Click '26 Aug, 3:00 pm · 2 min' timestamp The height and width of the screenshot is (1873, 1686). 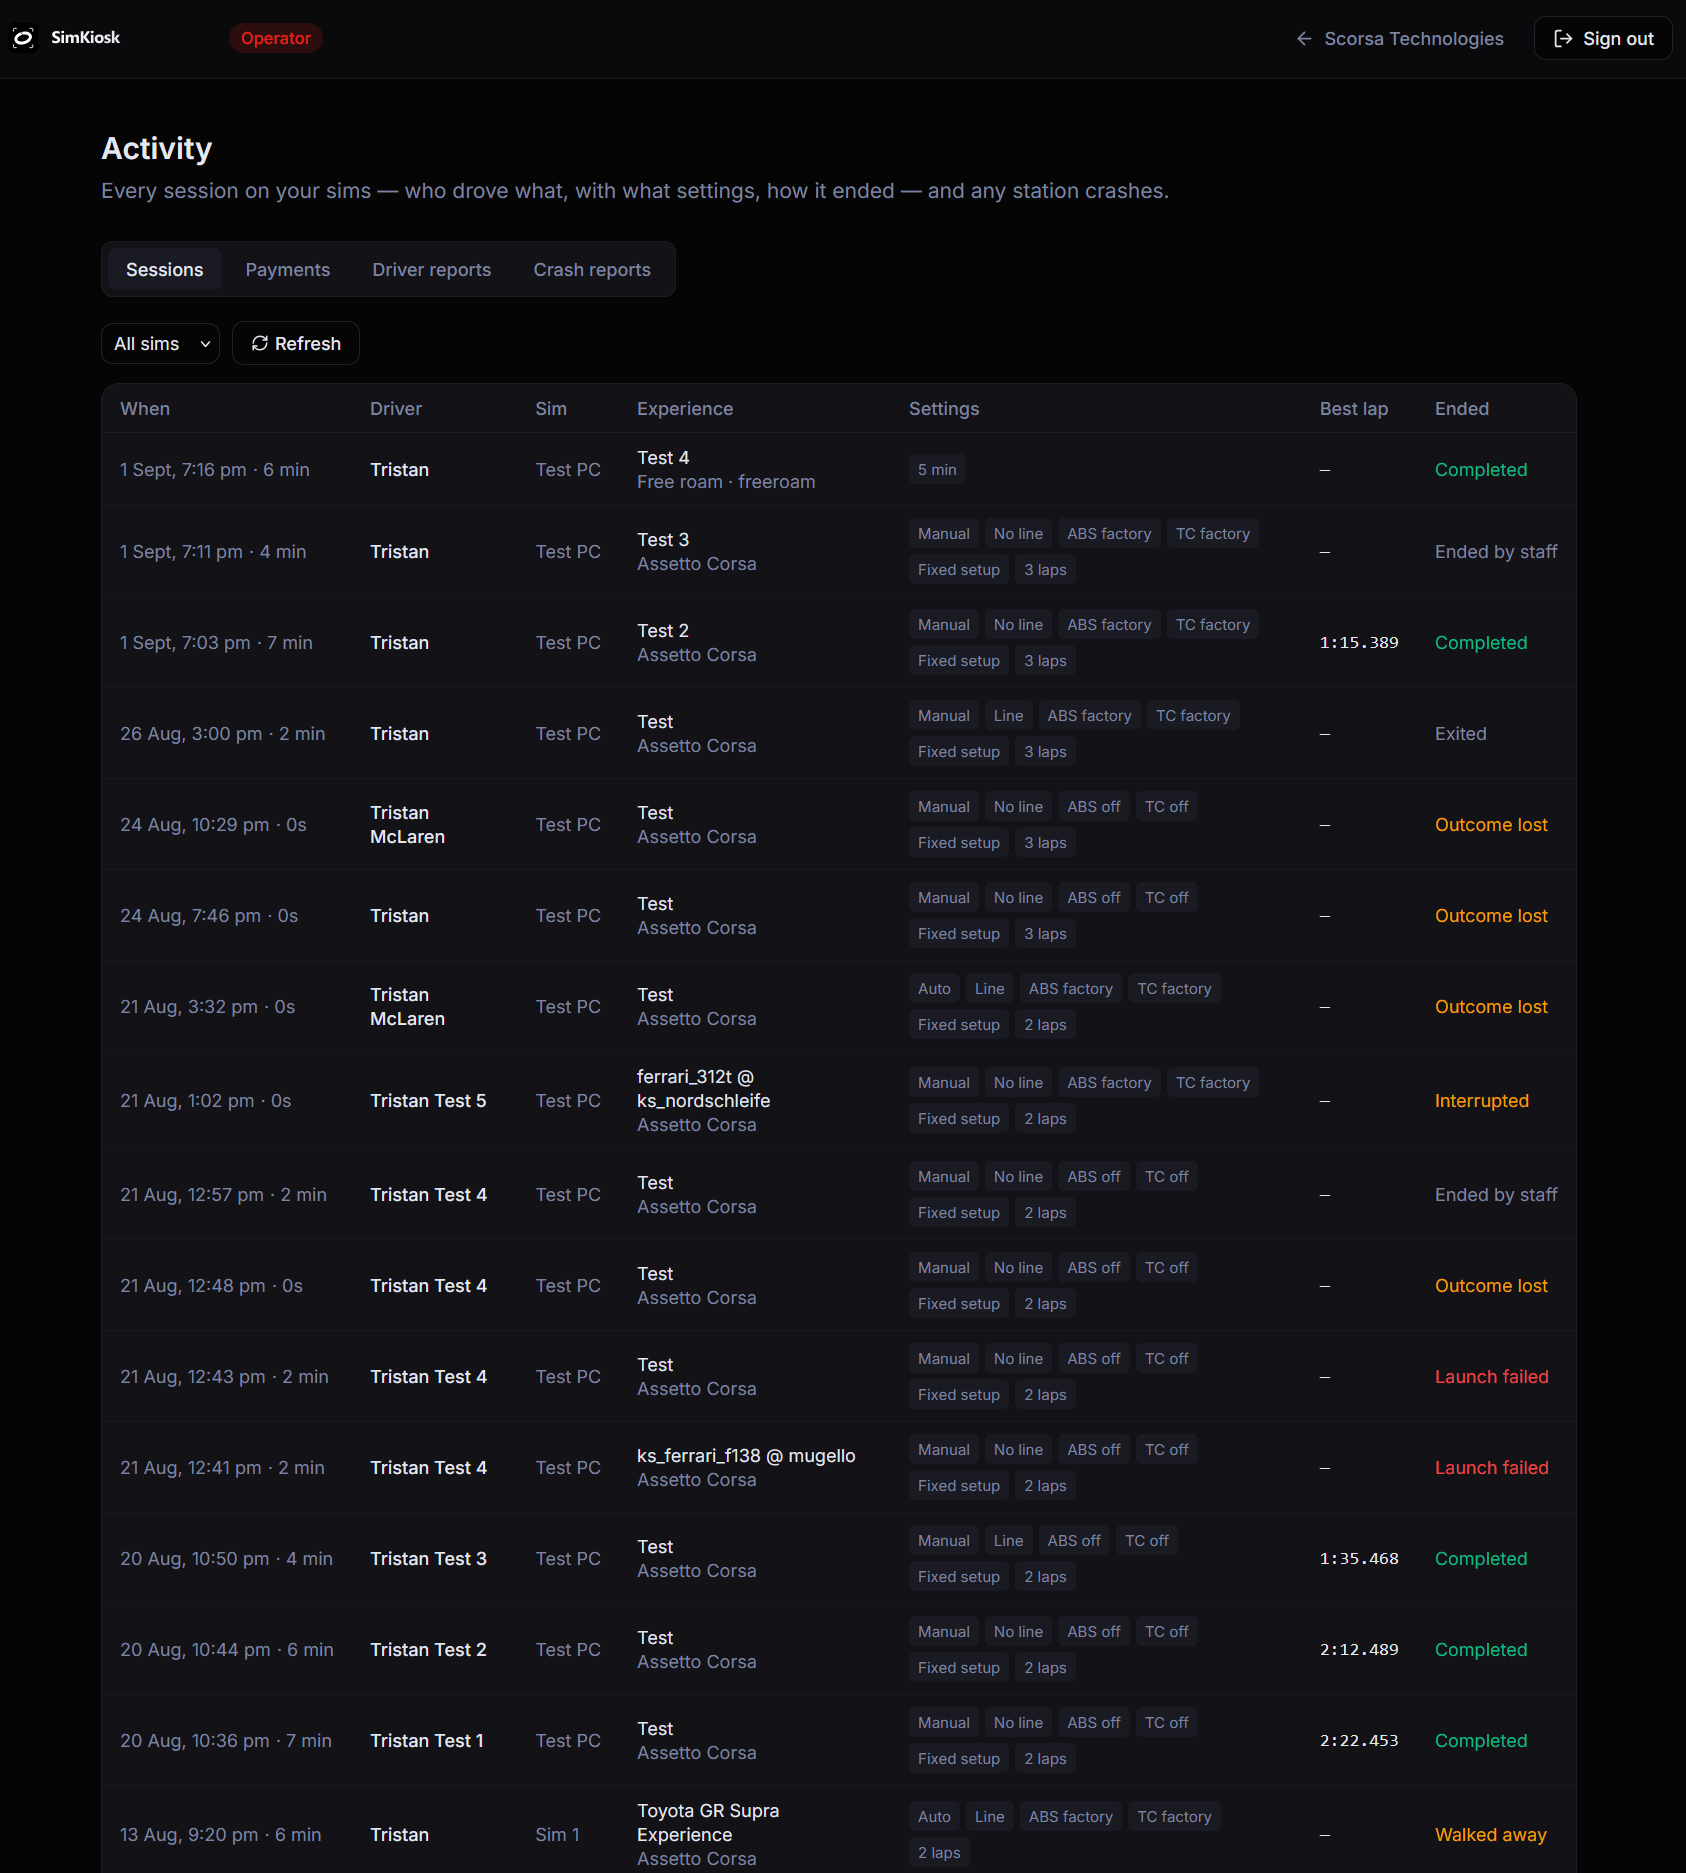point(223,734)
